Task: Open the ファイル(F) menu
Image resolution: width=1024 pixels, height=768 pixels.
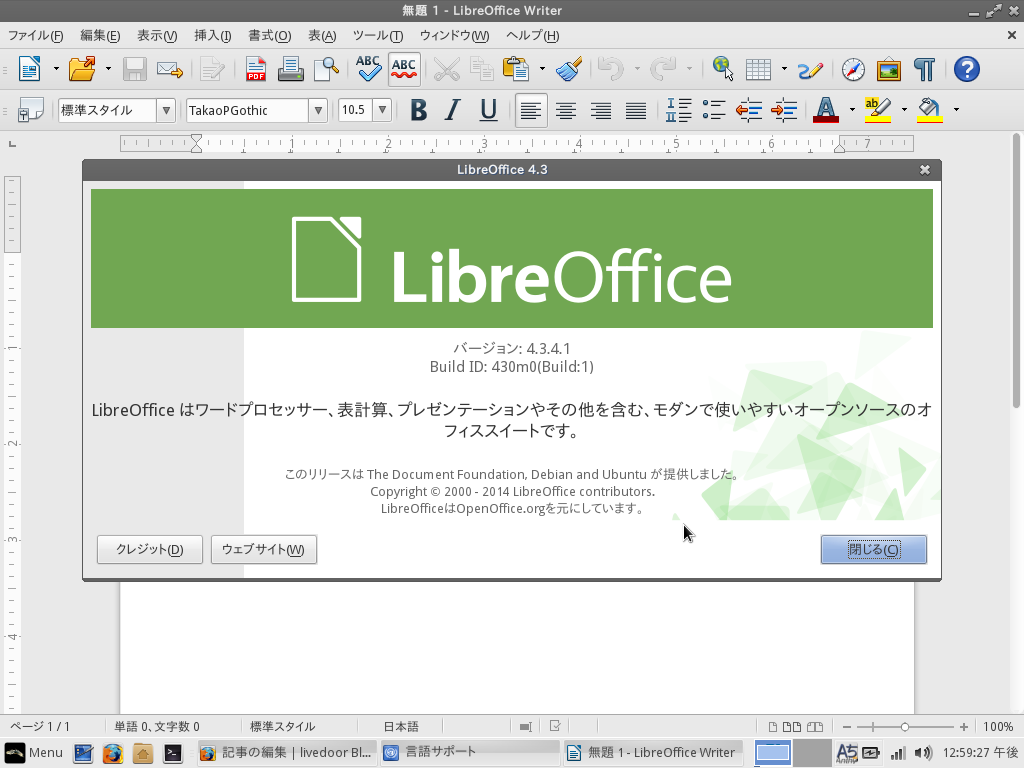Action: [35, 35]
